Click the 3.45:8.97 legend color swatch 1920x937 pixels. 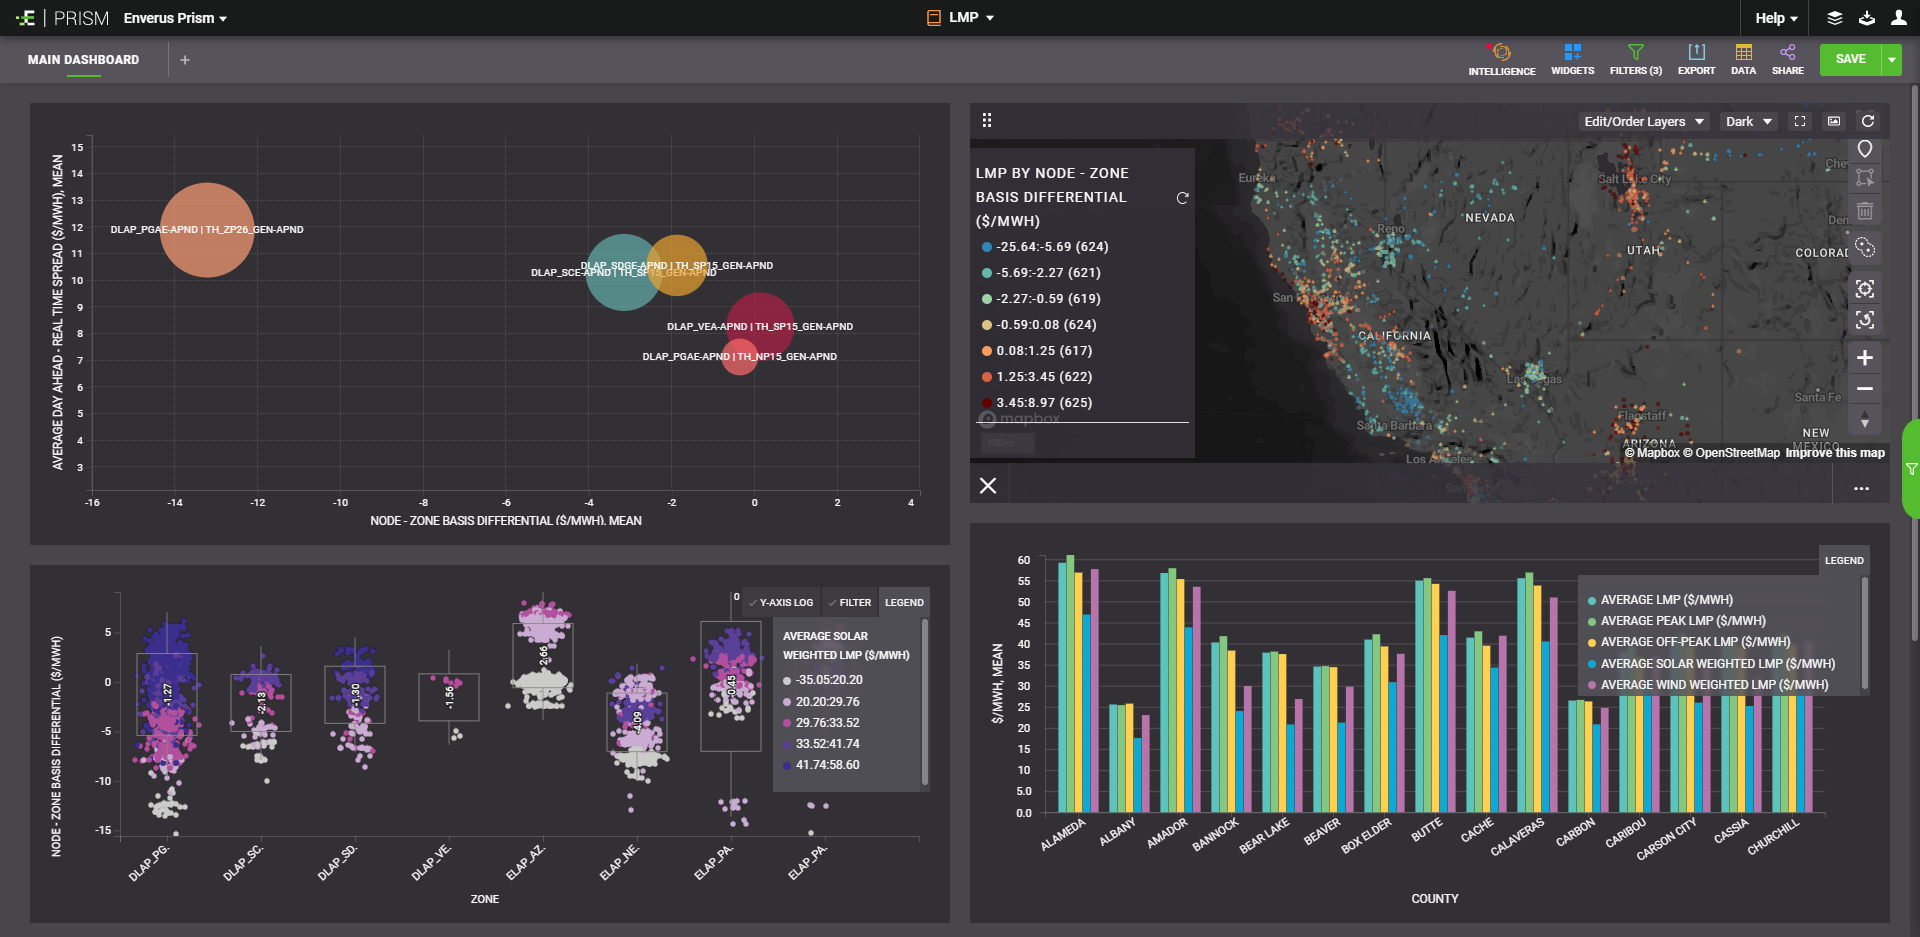point(987,403)
